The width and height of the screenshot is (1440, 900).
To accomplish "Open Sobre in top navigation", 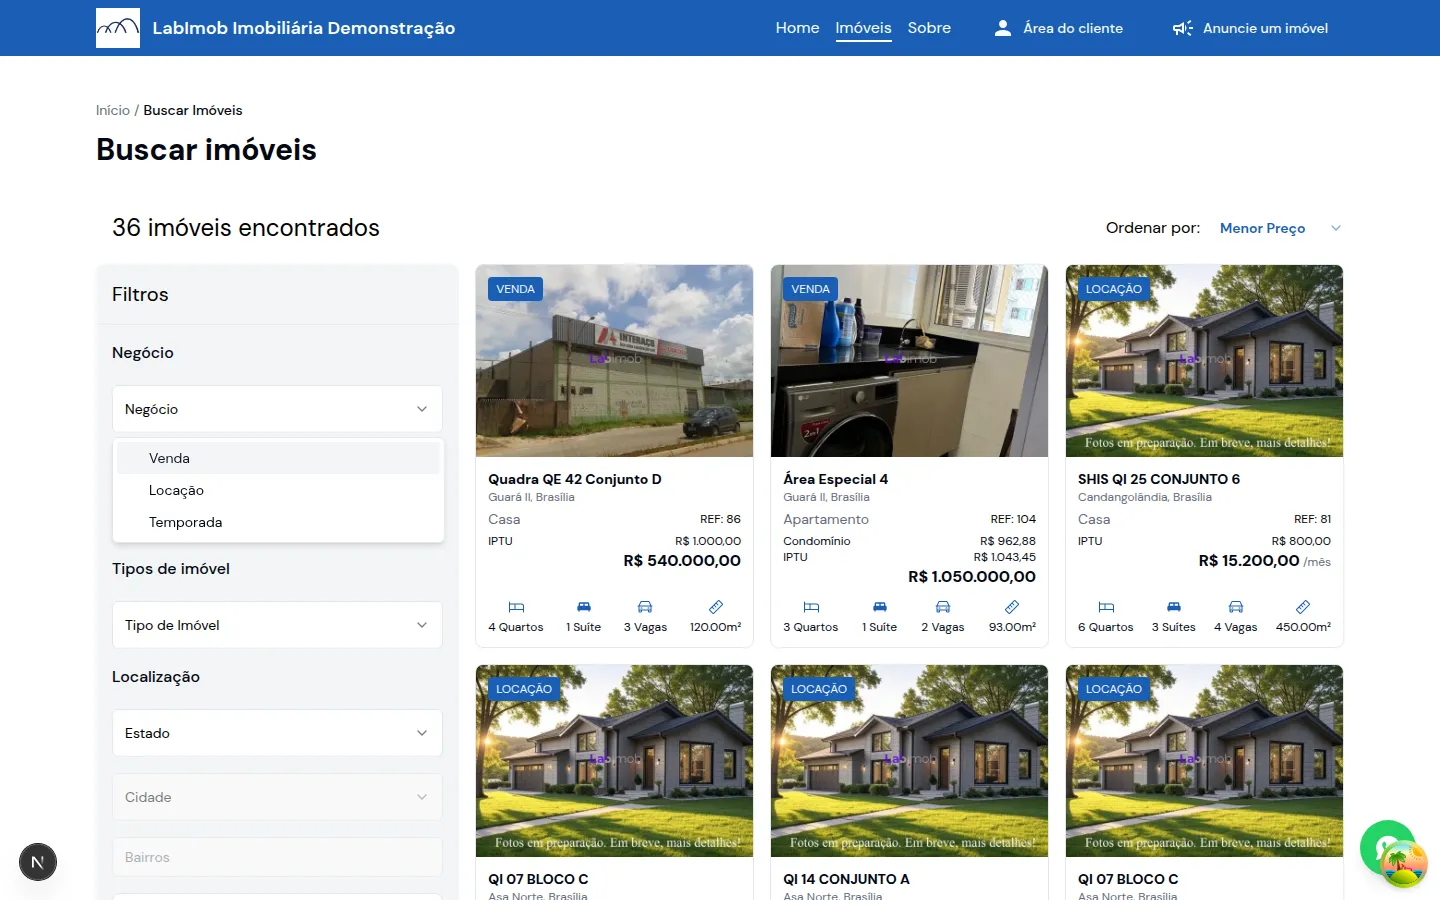I will [929, 28].
